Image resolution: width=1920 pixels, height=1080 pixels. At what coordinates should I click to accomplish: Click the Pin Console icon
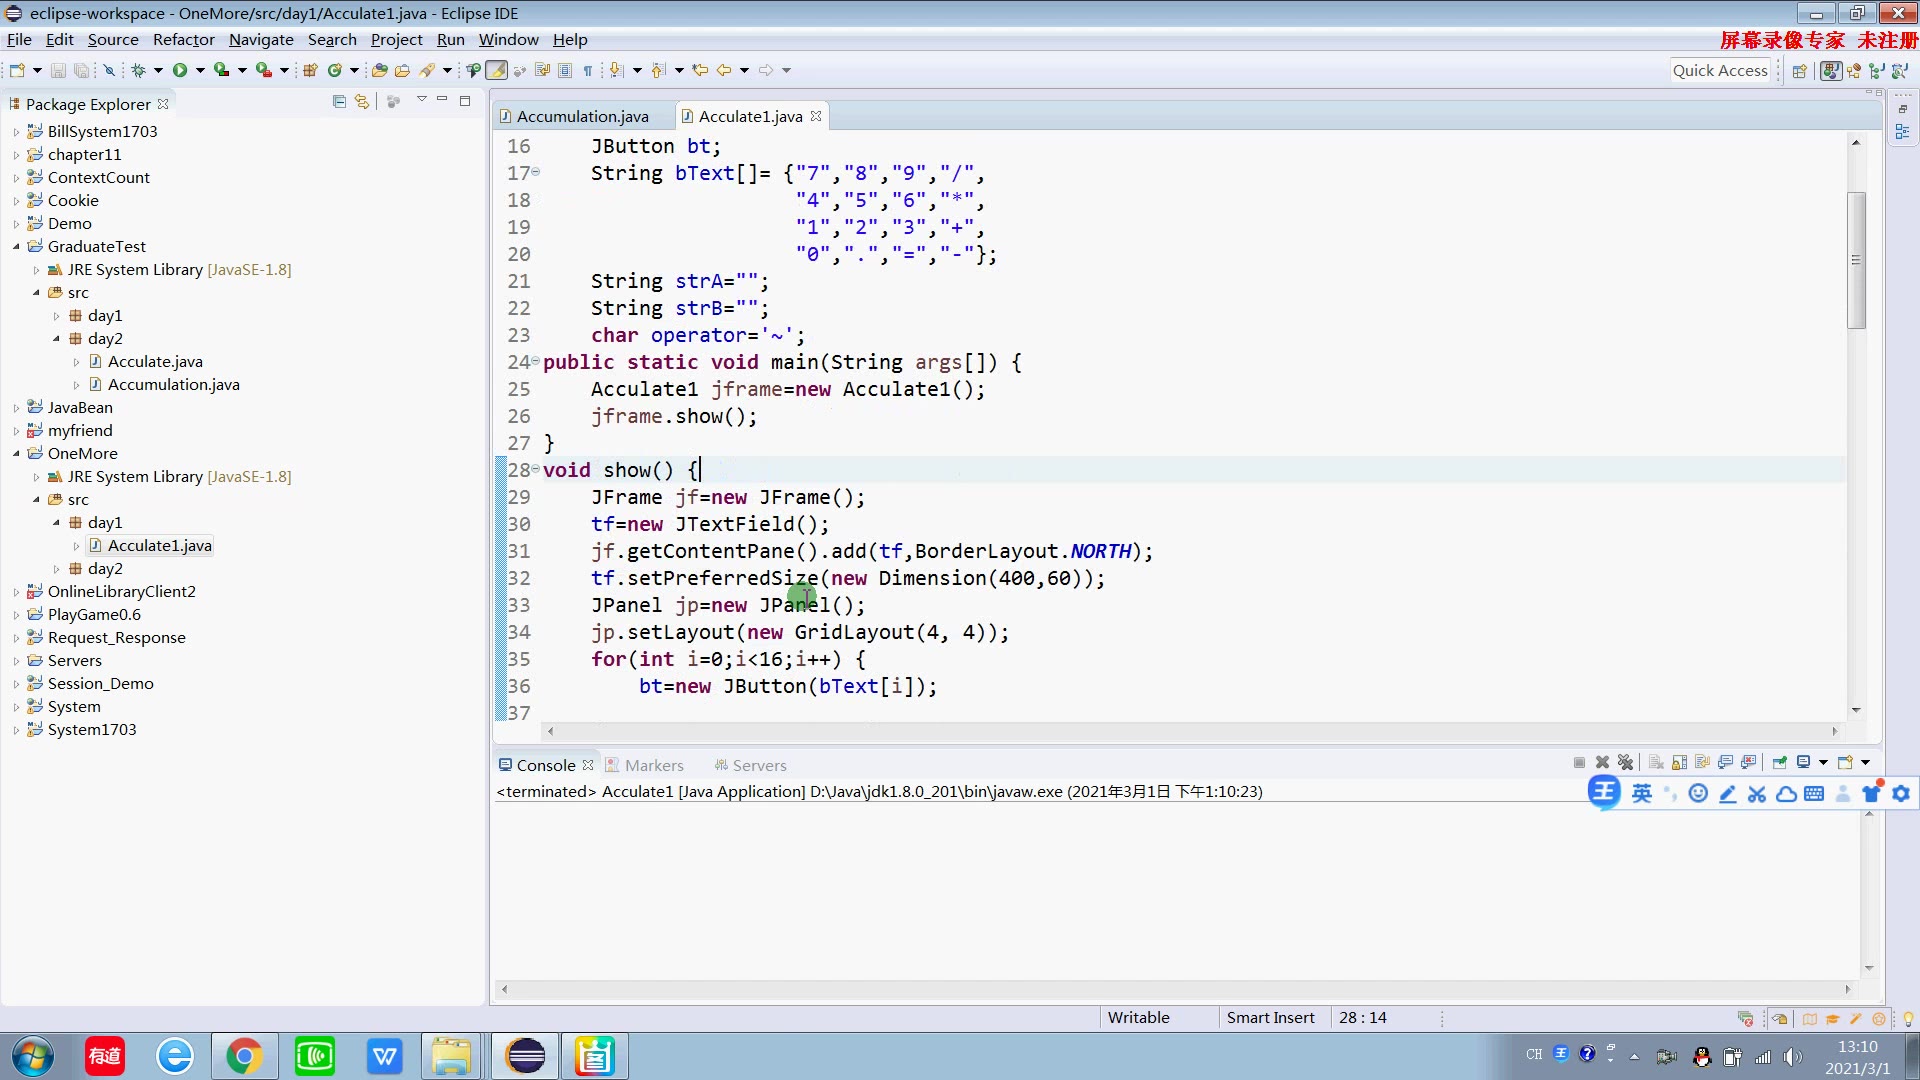point(1780,763)
